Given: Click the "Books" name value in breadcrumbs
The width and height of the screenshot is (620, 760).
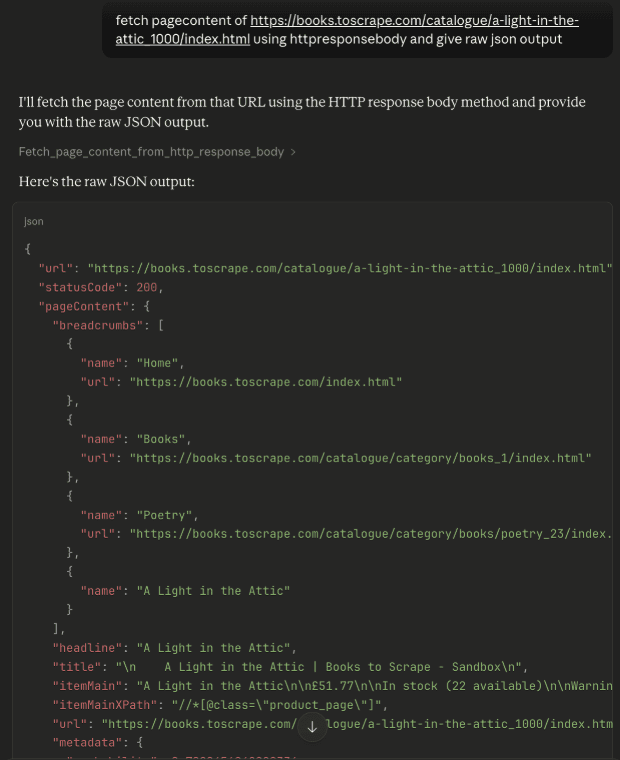Looking at the screenshot, I should pos(161,439).
